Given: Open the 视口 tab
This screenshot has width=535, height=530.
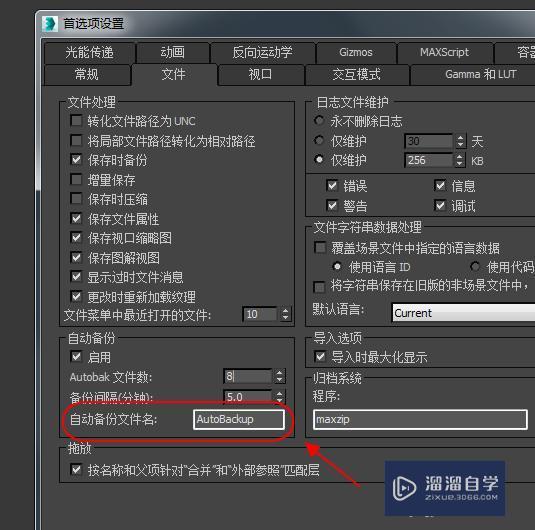Looking at the screenshot, I should pos(260,74).
